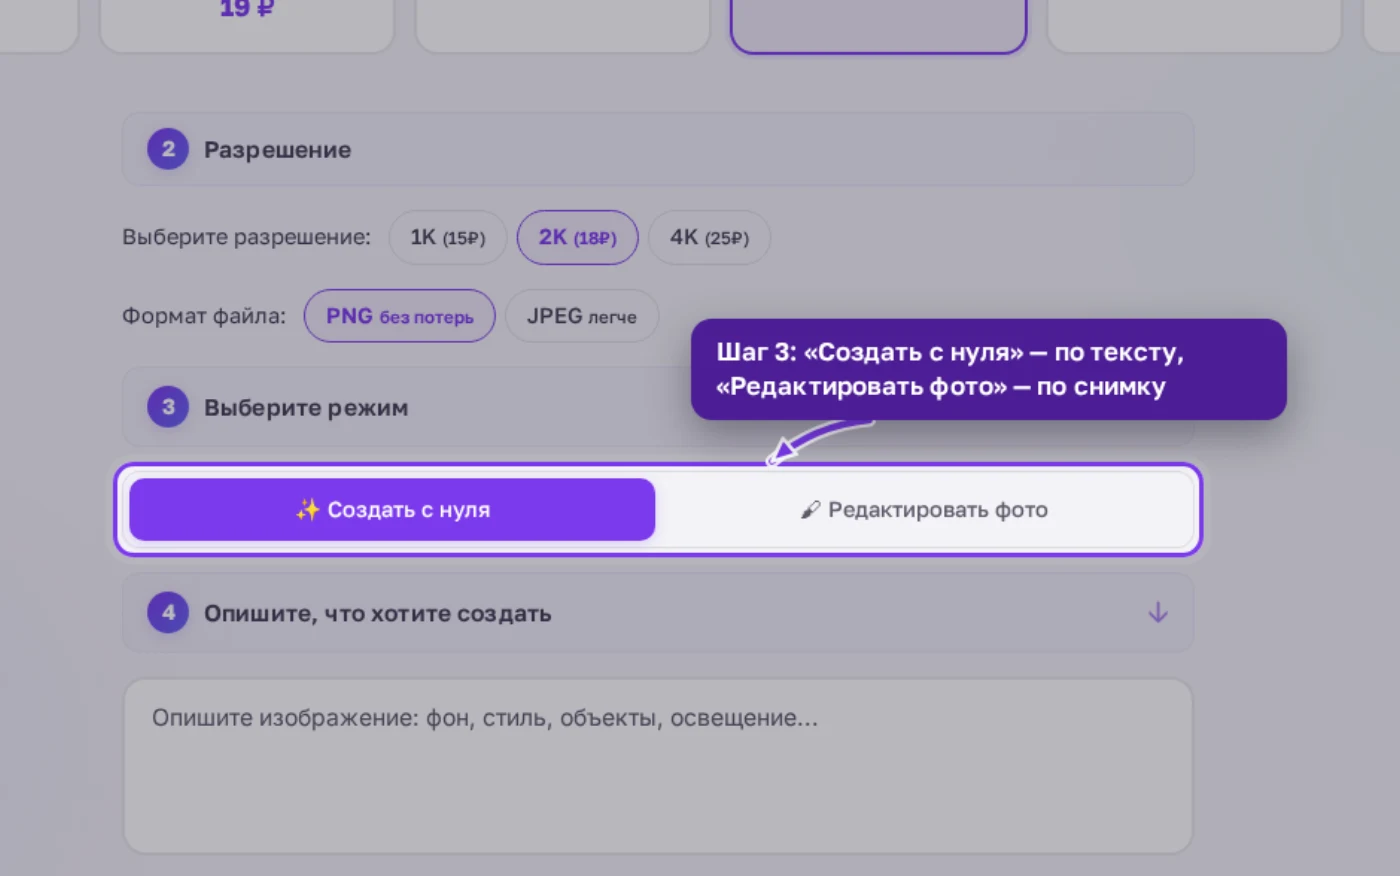Click the Формат файла label
Viewport: 1400px width, 876px height.
point(204,316)
